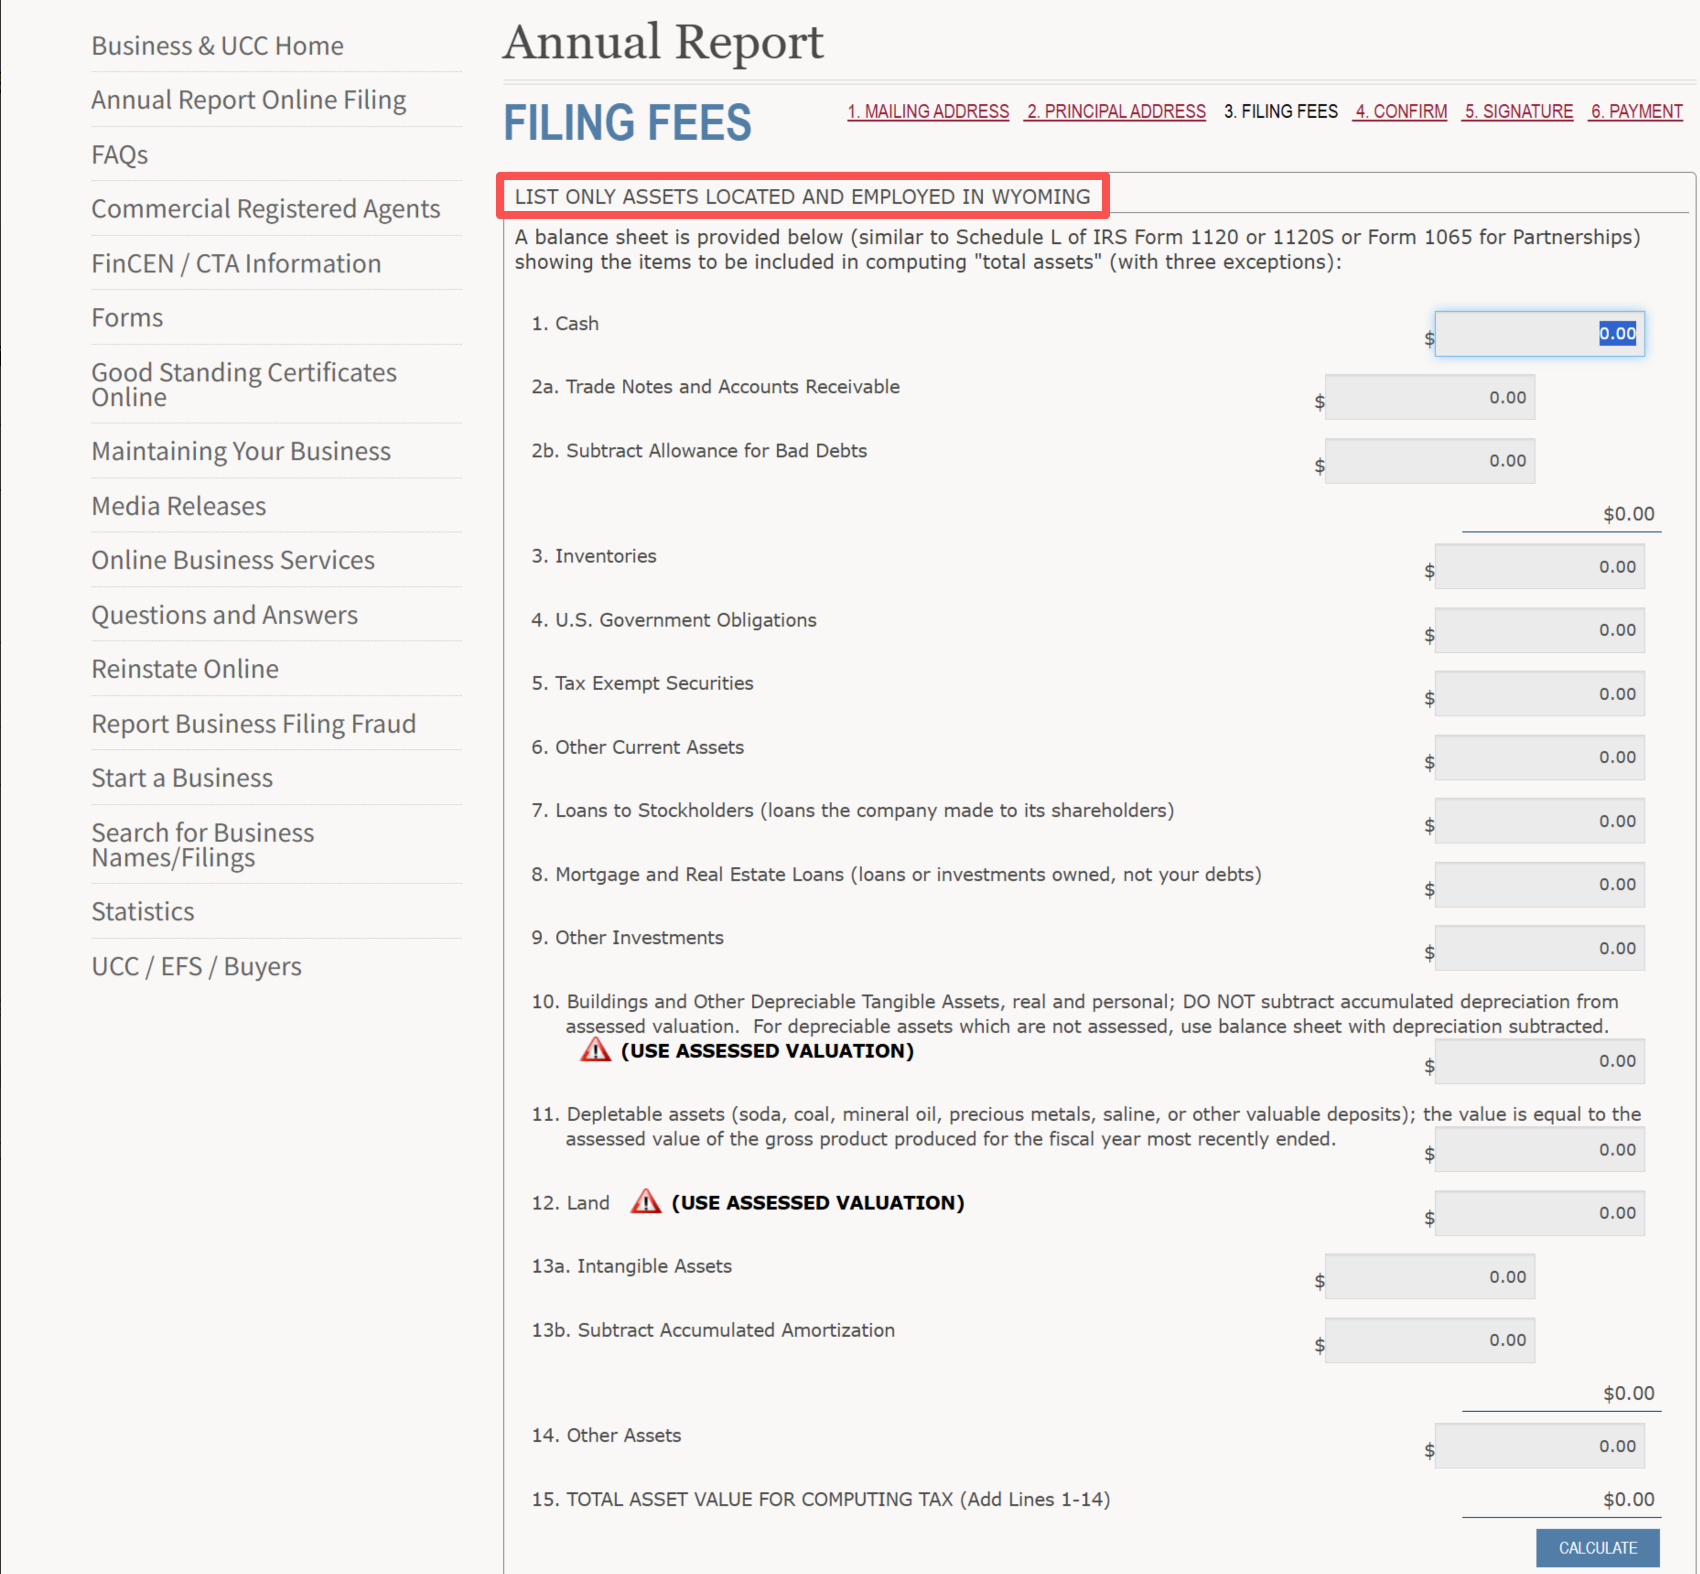The image size is (1700, 1574).
Task: Click Depletable assets amount field
Action: pos(1540,1150)
